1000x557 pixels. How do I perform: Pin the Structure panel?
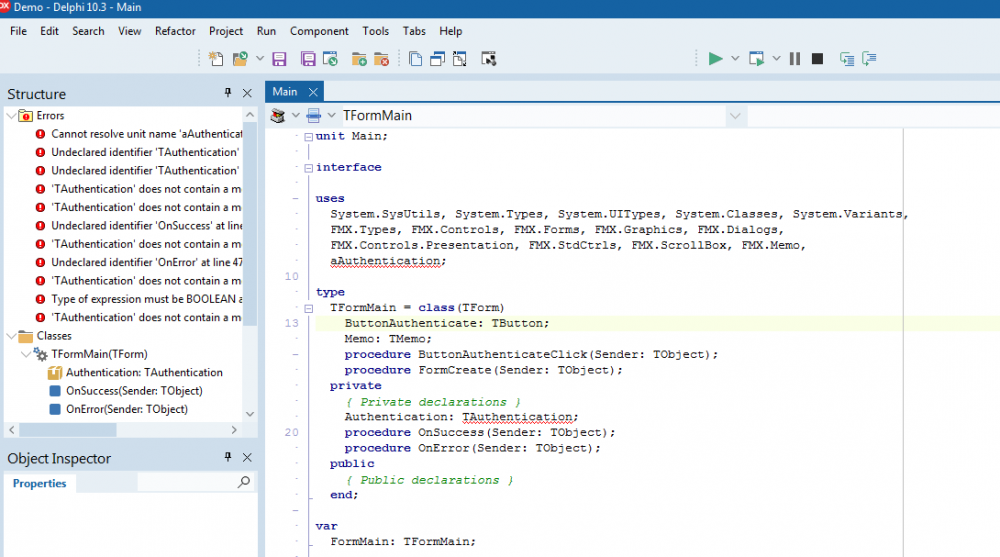coord(228,93)
